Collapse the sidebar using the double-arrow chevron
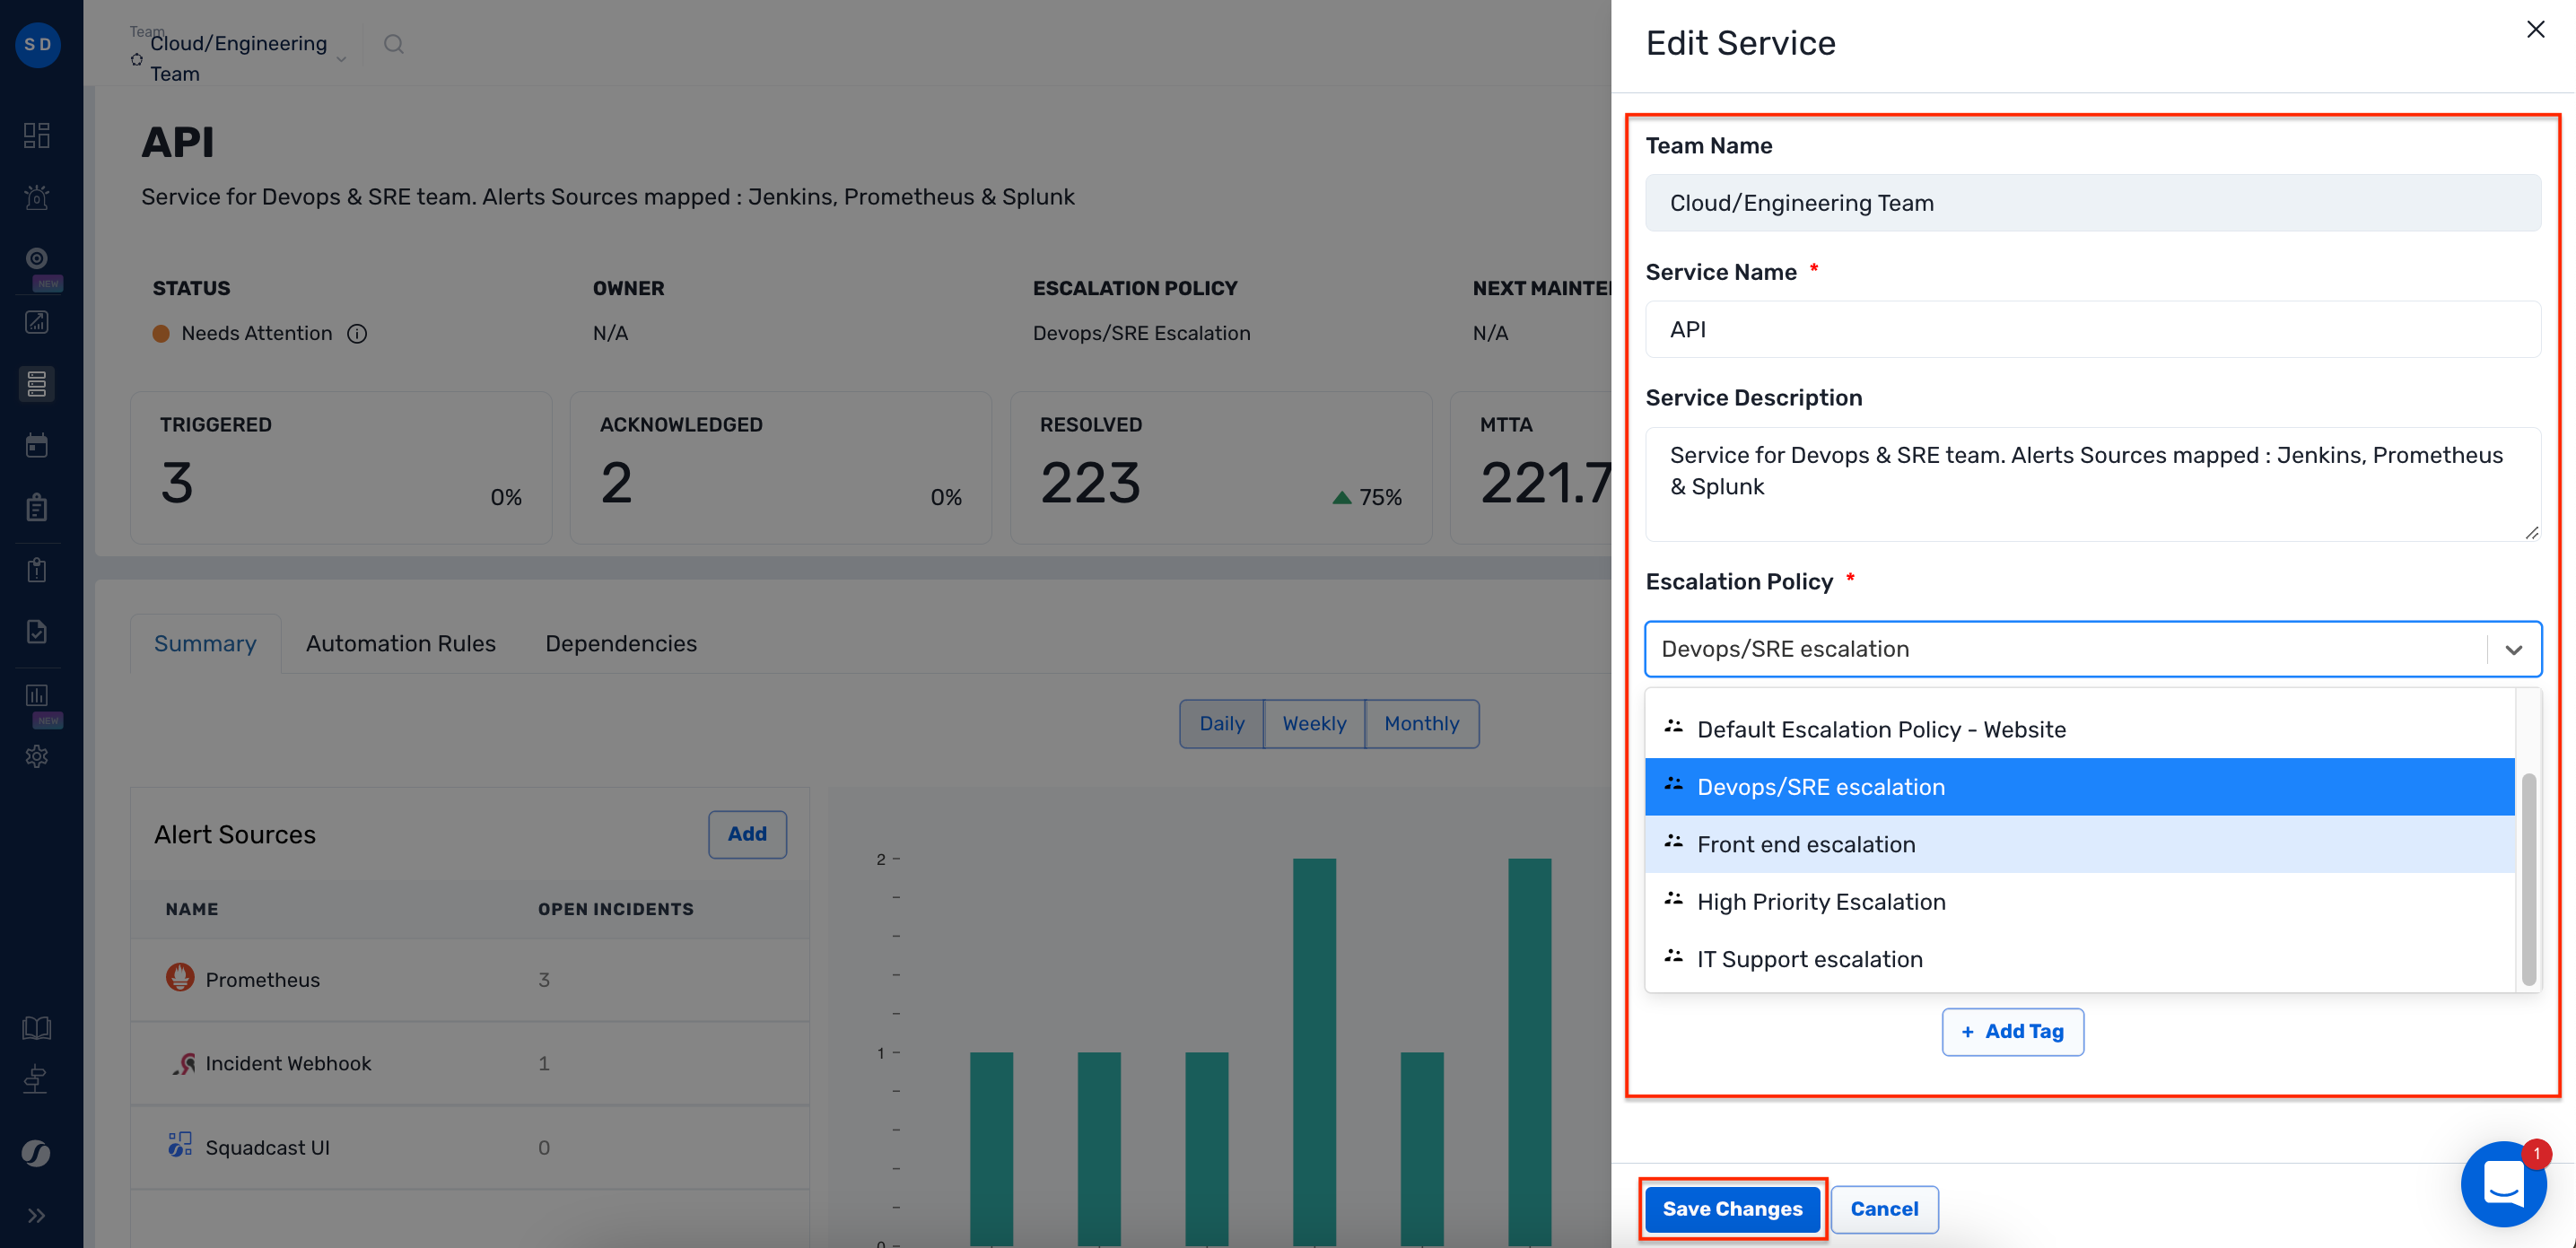Screen dimensions: 2576x1248 pyautogui.click(x=38, y=1215)
